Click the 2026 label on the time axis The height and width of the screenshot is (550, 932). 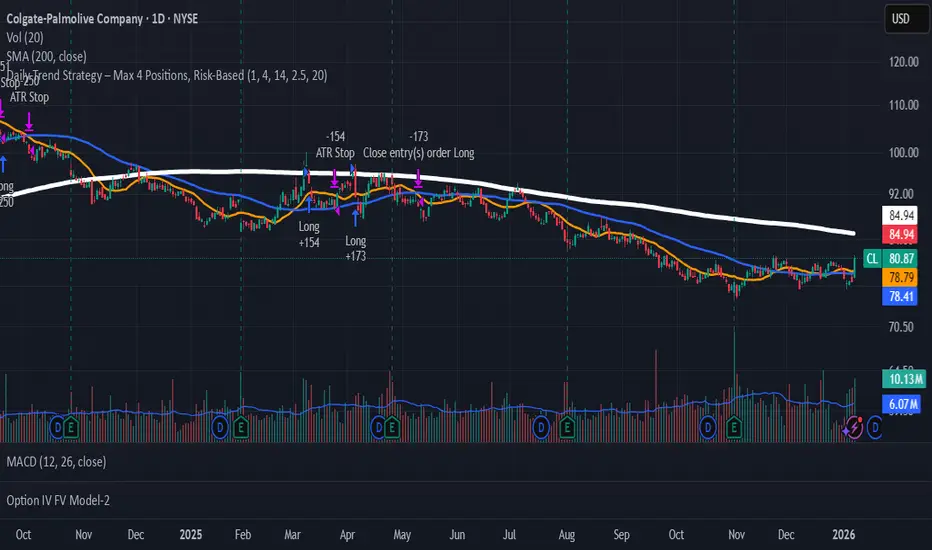(x=843, y=535)
